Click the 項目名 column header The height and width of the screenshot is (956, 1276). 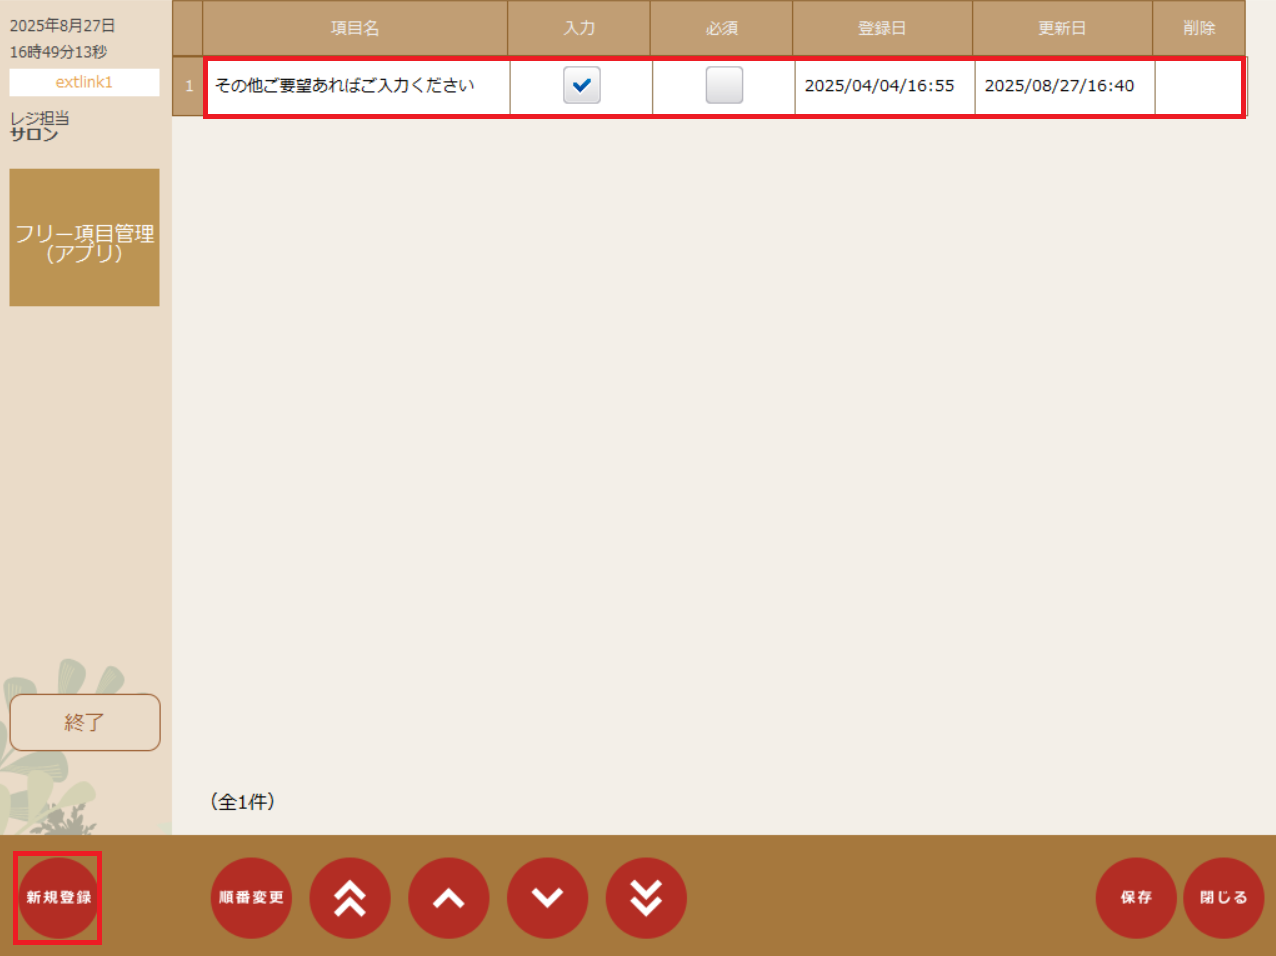355,28
